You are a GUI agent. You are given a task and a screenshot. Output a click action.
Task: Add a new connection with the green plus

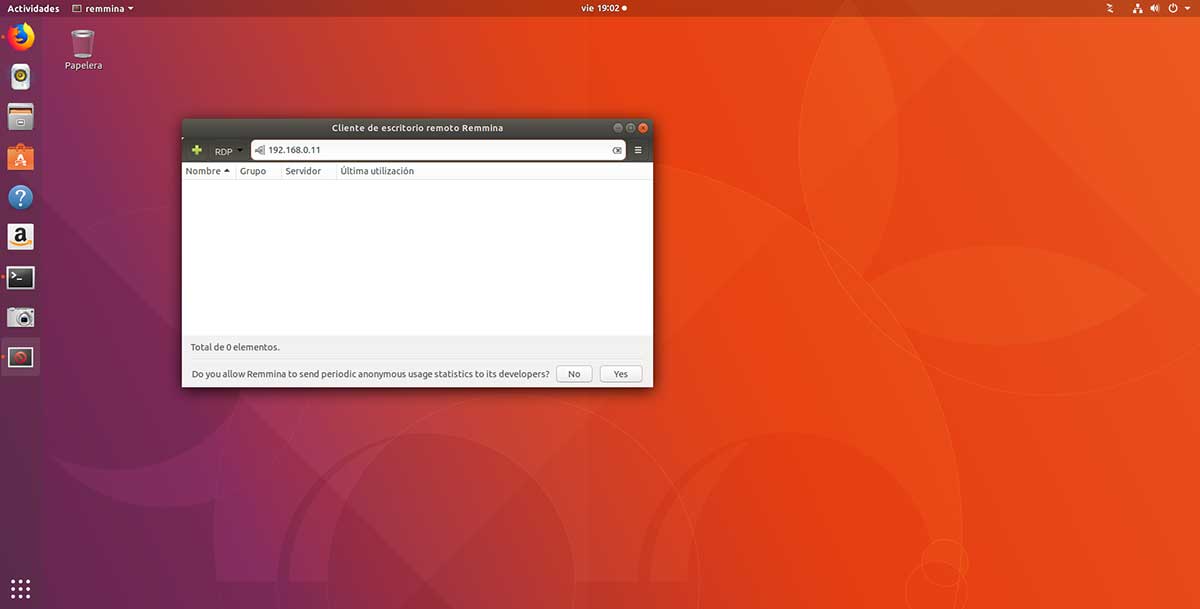coord(197,151)
